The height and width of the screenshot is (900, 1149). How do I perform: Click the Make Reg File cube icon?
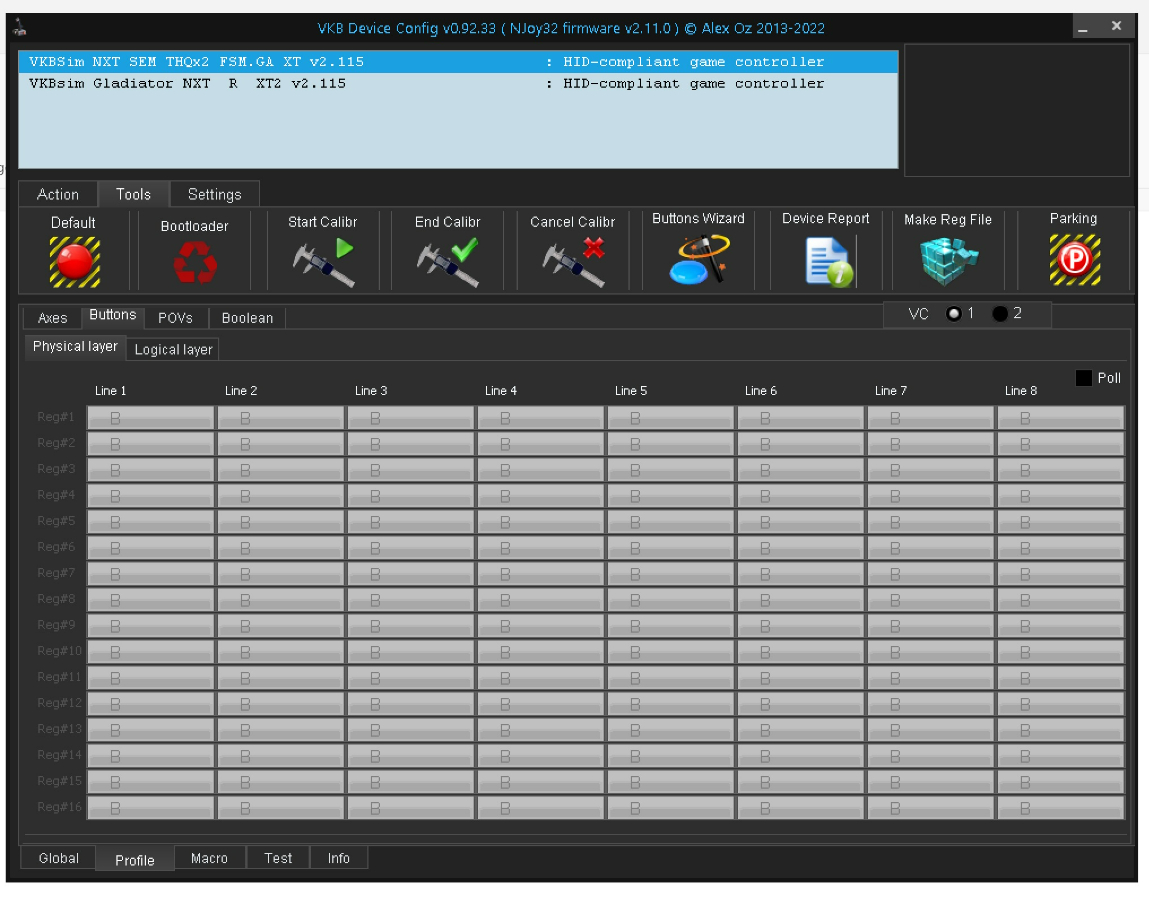[948, 260]
